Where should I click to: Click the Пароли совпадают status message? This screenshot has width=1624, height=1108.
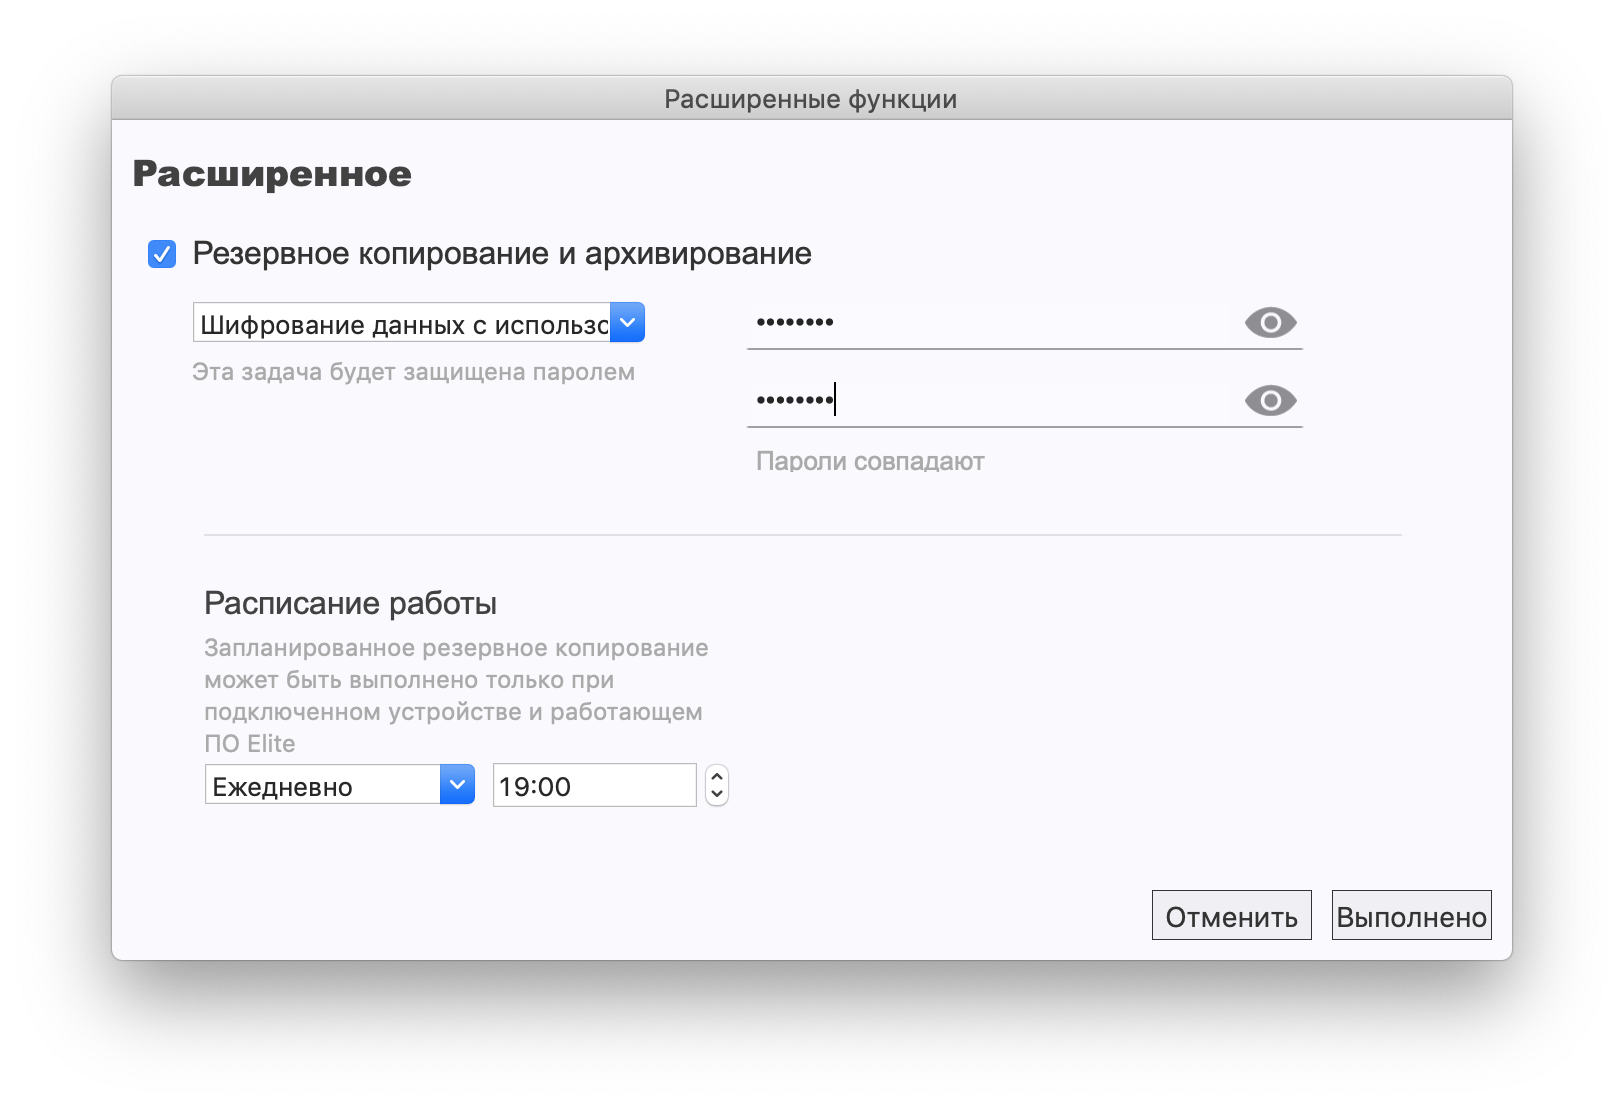coord(870,461)
